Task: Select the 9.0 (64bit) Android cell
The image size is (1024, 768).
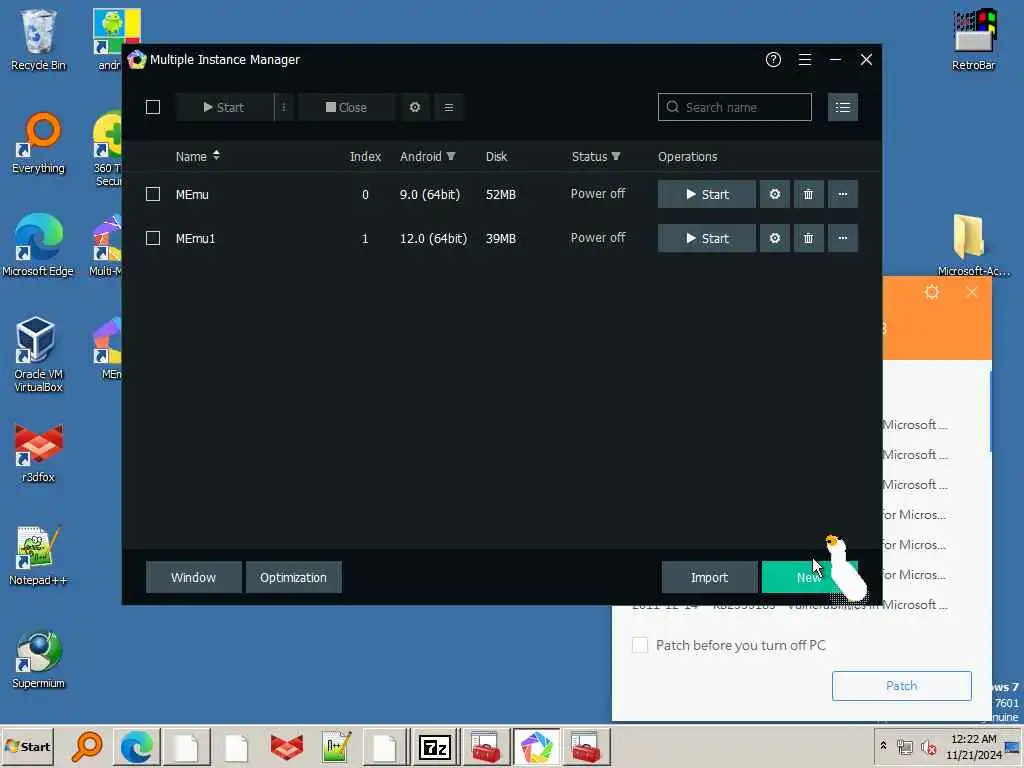Action: [x=430, y=194]
